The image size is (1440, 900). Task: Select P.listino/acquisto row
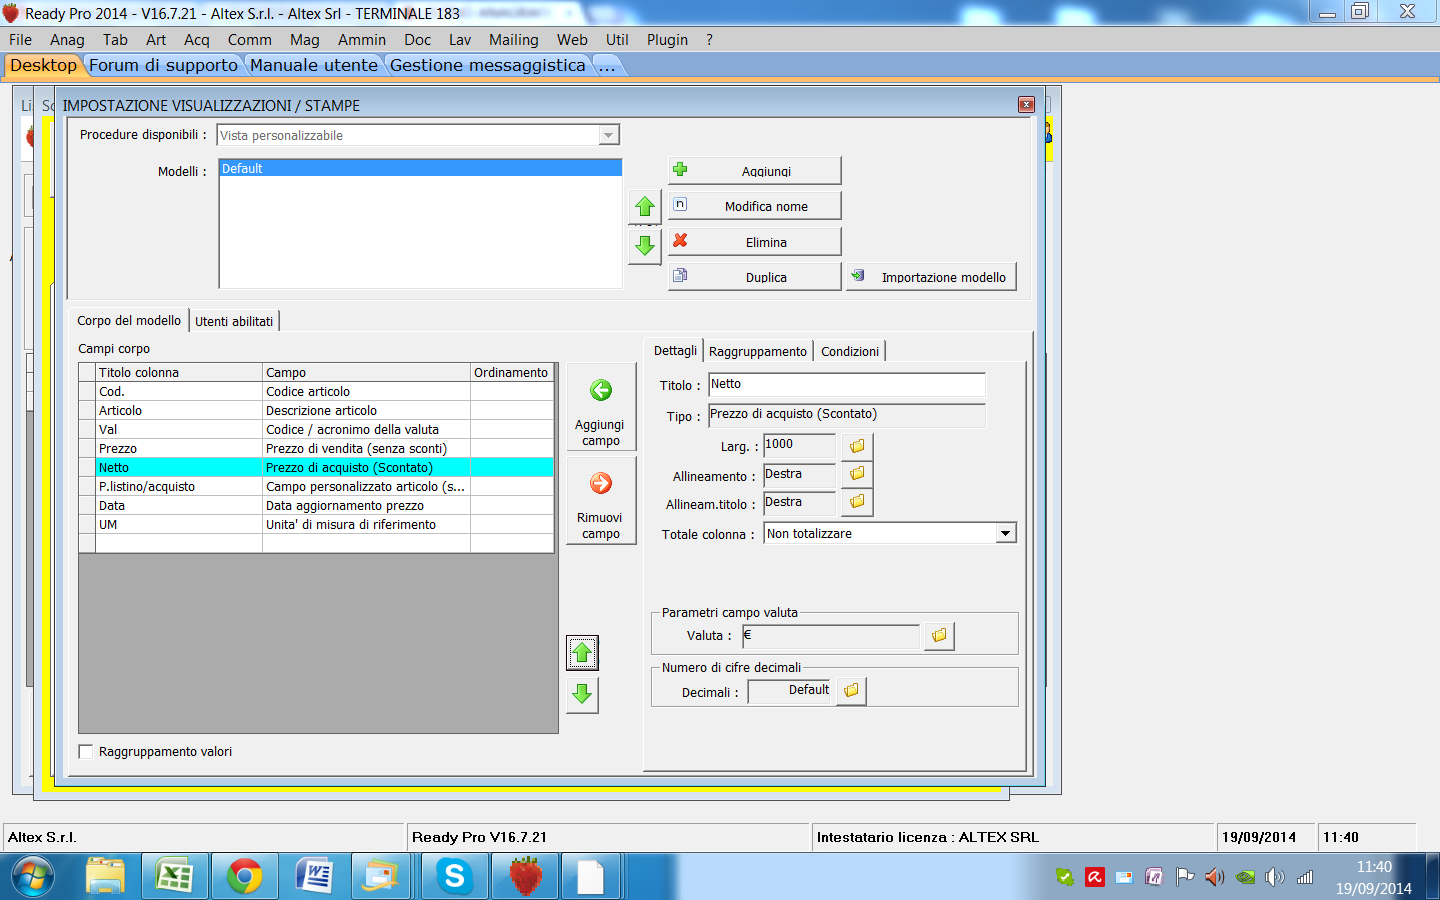tap(316, 486)
